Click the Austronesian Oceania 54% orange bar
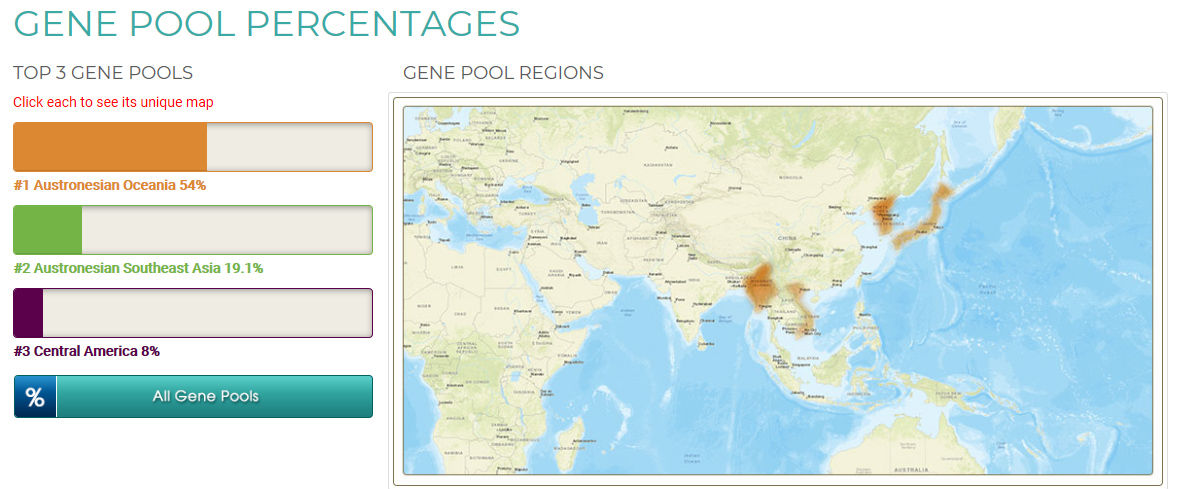The image size is (1182, 489). click(x=193, y=147)
